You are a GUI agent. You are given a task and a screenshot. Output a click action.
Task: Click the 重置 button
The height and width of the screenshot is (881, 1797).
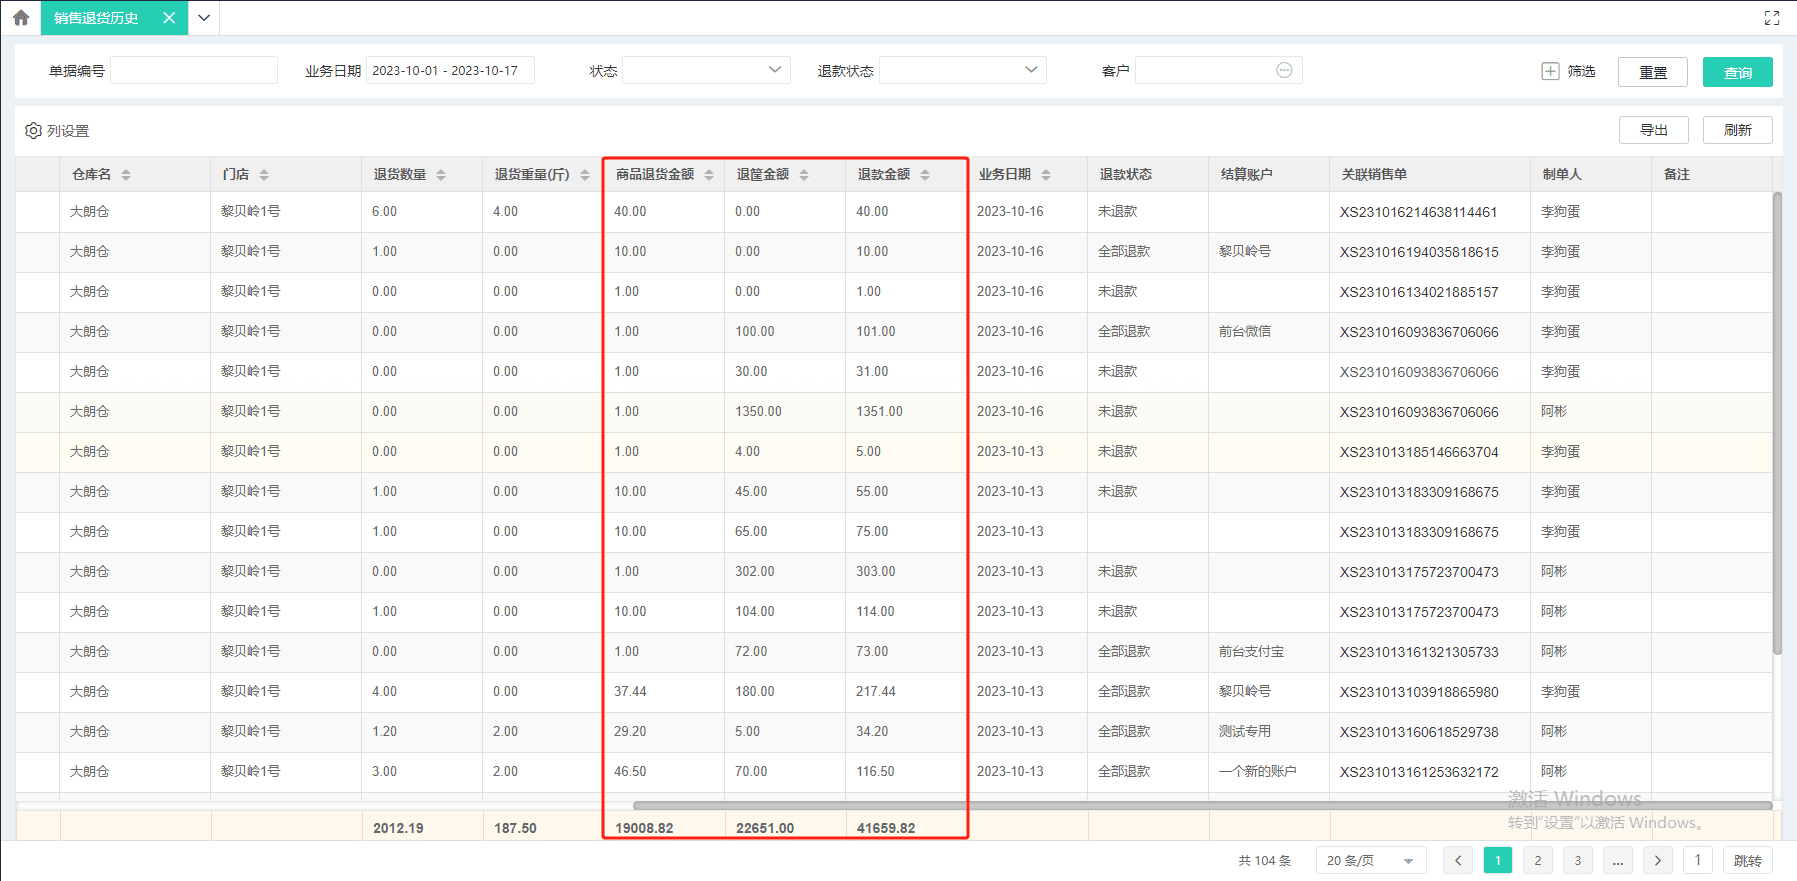(1653, 72)
